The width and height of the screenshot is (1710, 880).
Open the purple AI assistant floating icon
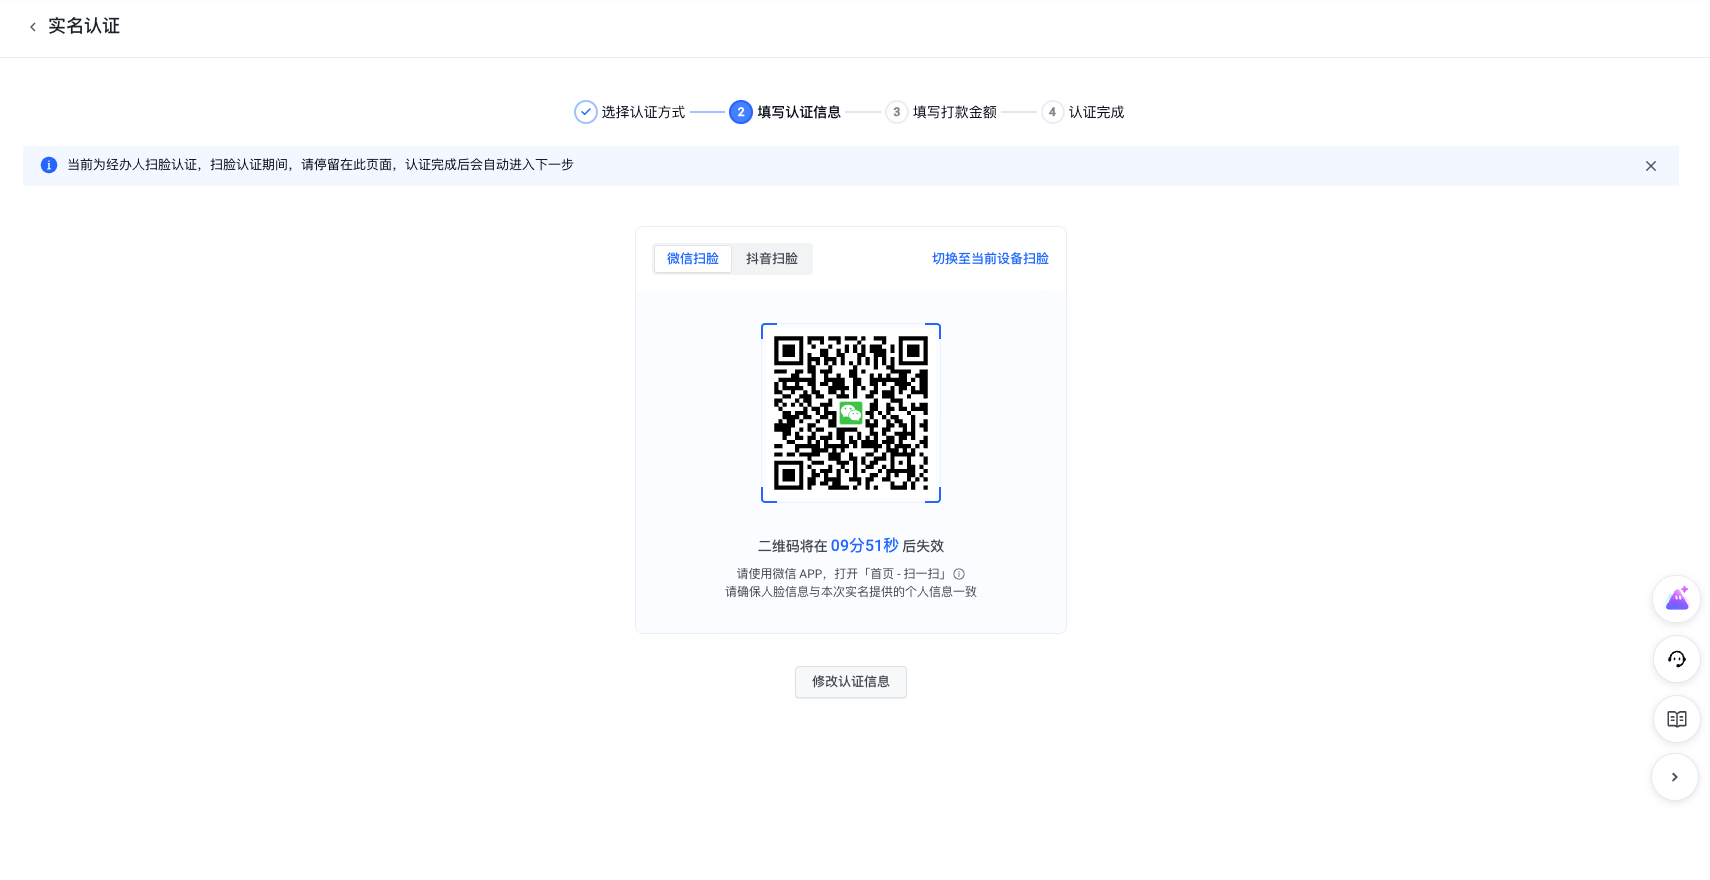coord(1676,599)
